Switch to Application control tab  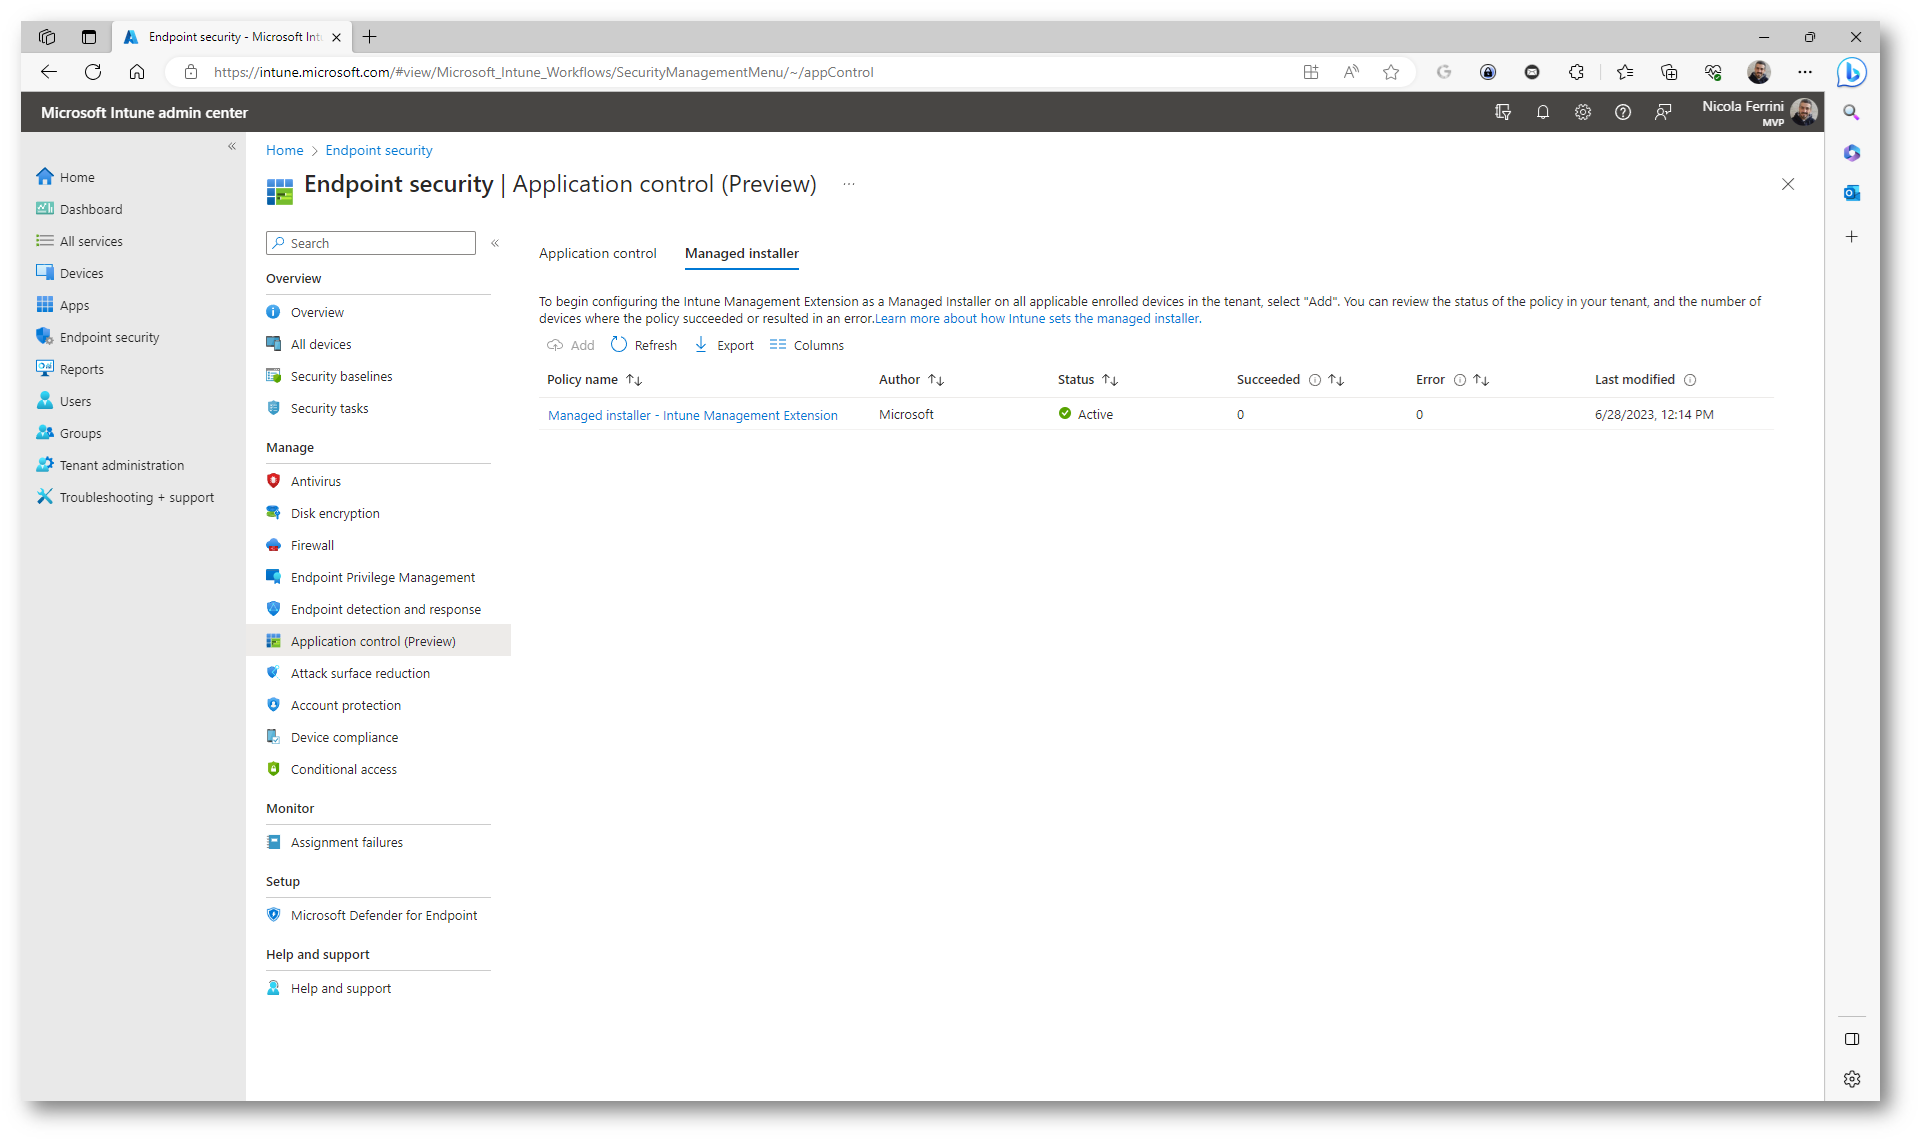click(x=597, y=253)
